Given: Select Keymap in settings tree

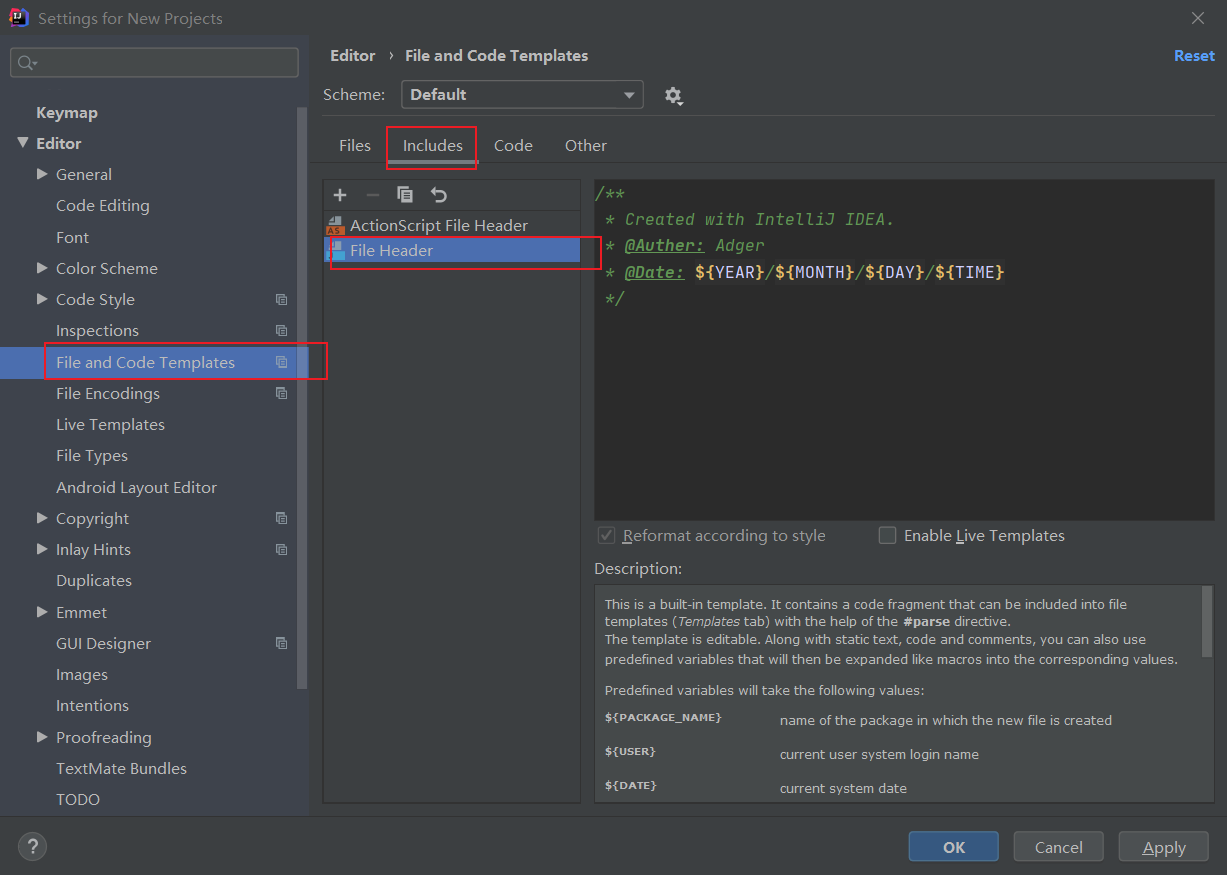Looking at the screenshot, I should click(67, 113).
